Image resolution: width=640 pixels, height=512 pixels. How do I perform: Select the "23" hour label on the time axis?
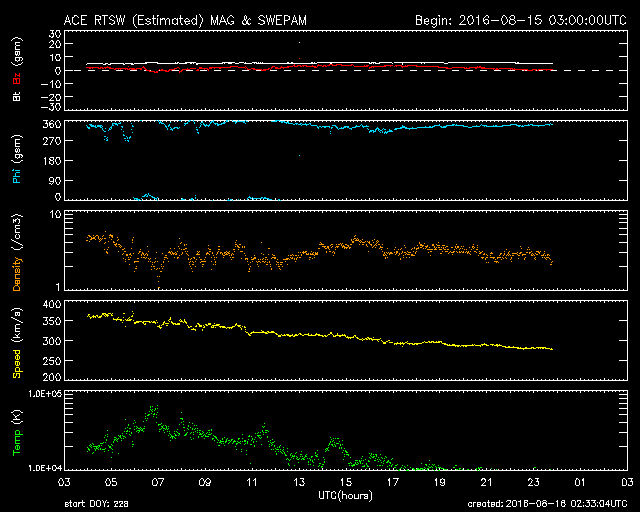[x=533, y=482]
